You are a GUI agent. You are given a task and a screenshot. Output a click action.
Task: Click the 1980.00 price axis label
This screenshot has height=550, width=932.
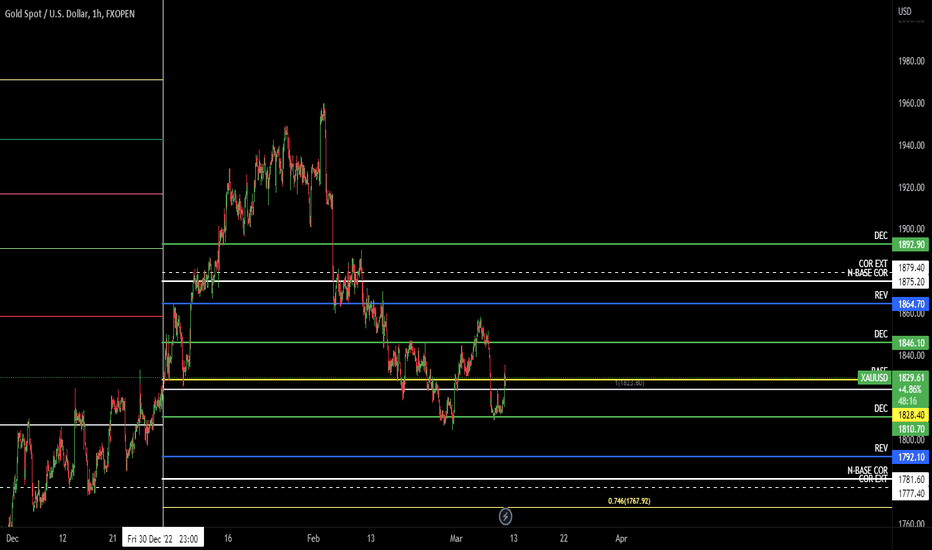click(x=911, y=61)
